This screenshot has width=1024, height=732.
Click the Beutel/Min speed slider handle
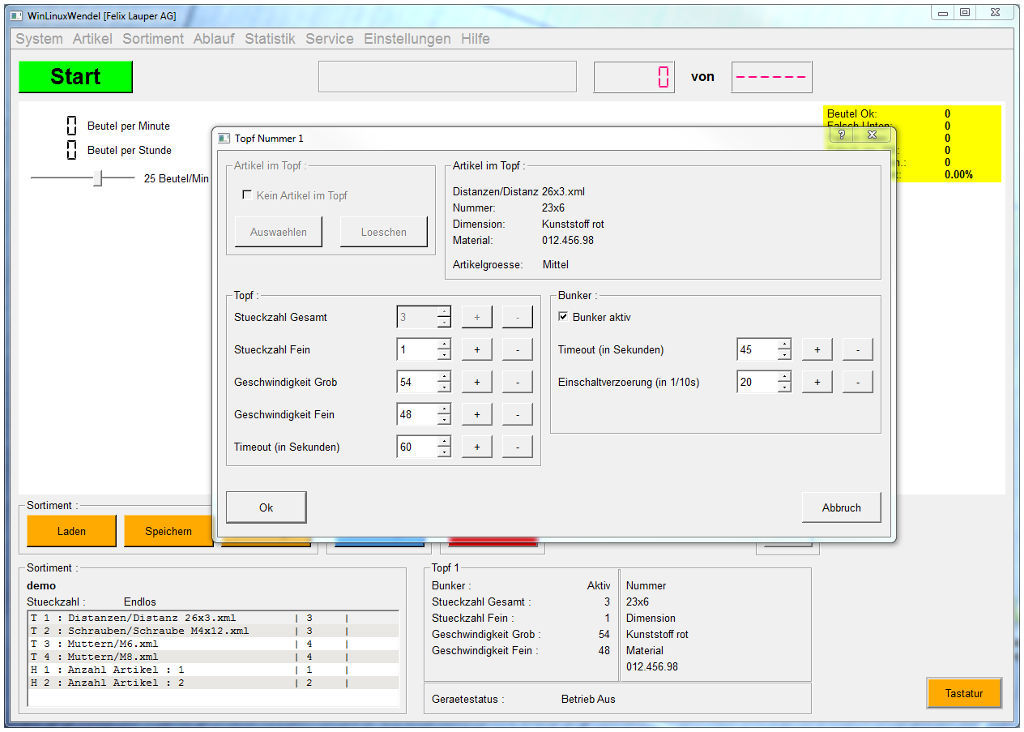tap(98, 178)
